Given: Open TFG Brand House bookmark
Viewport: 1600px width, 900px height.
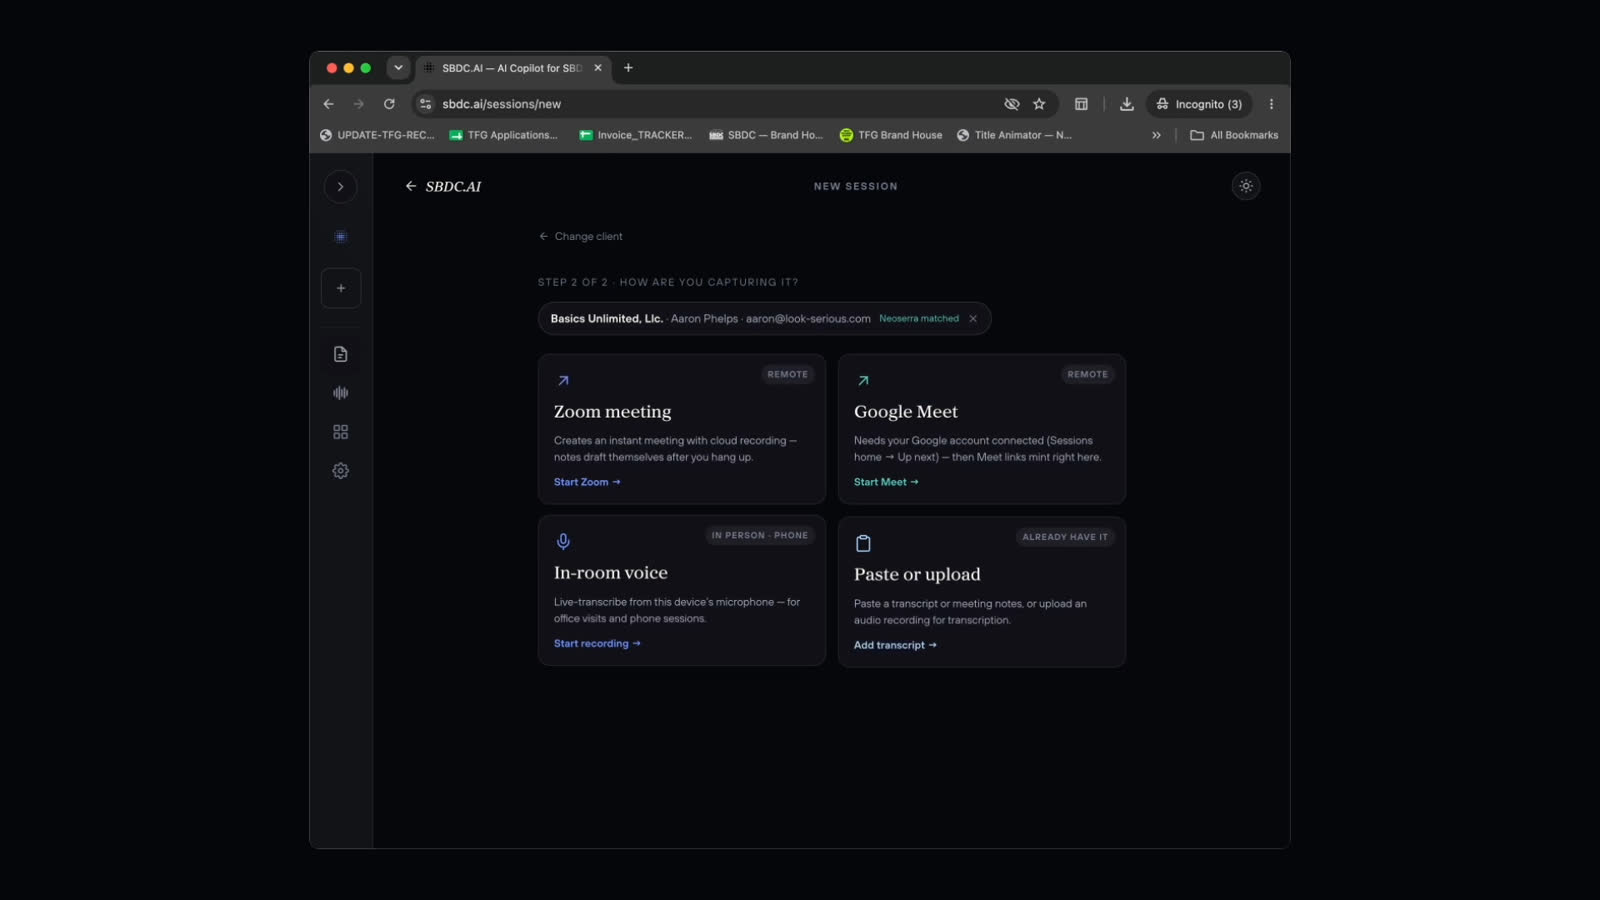Looking at the screenshot, I should pos(891,135).
